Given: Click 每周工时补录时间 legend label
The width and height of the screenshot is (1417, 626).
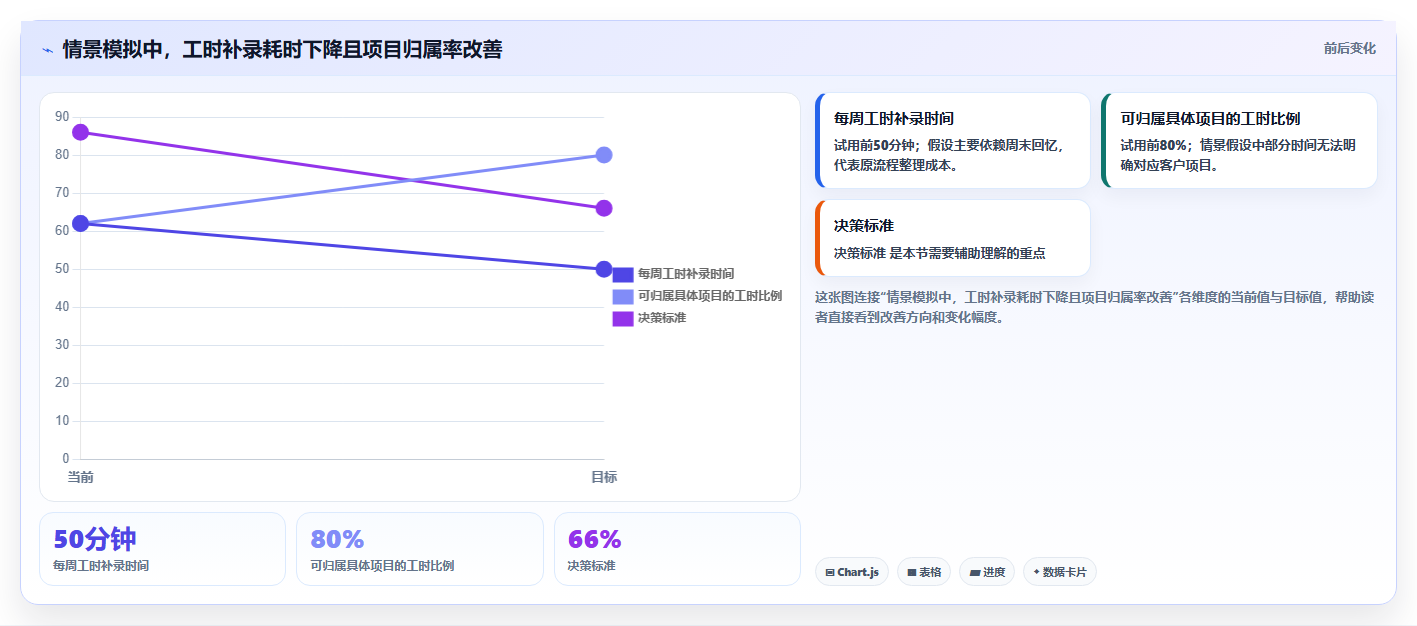Looking at the screenshot, I should coord(686,274).
